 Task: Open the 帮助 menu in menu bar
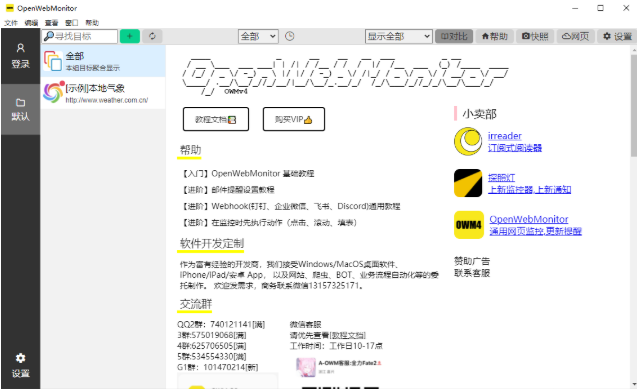tap(92, 23)
